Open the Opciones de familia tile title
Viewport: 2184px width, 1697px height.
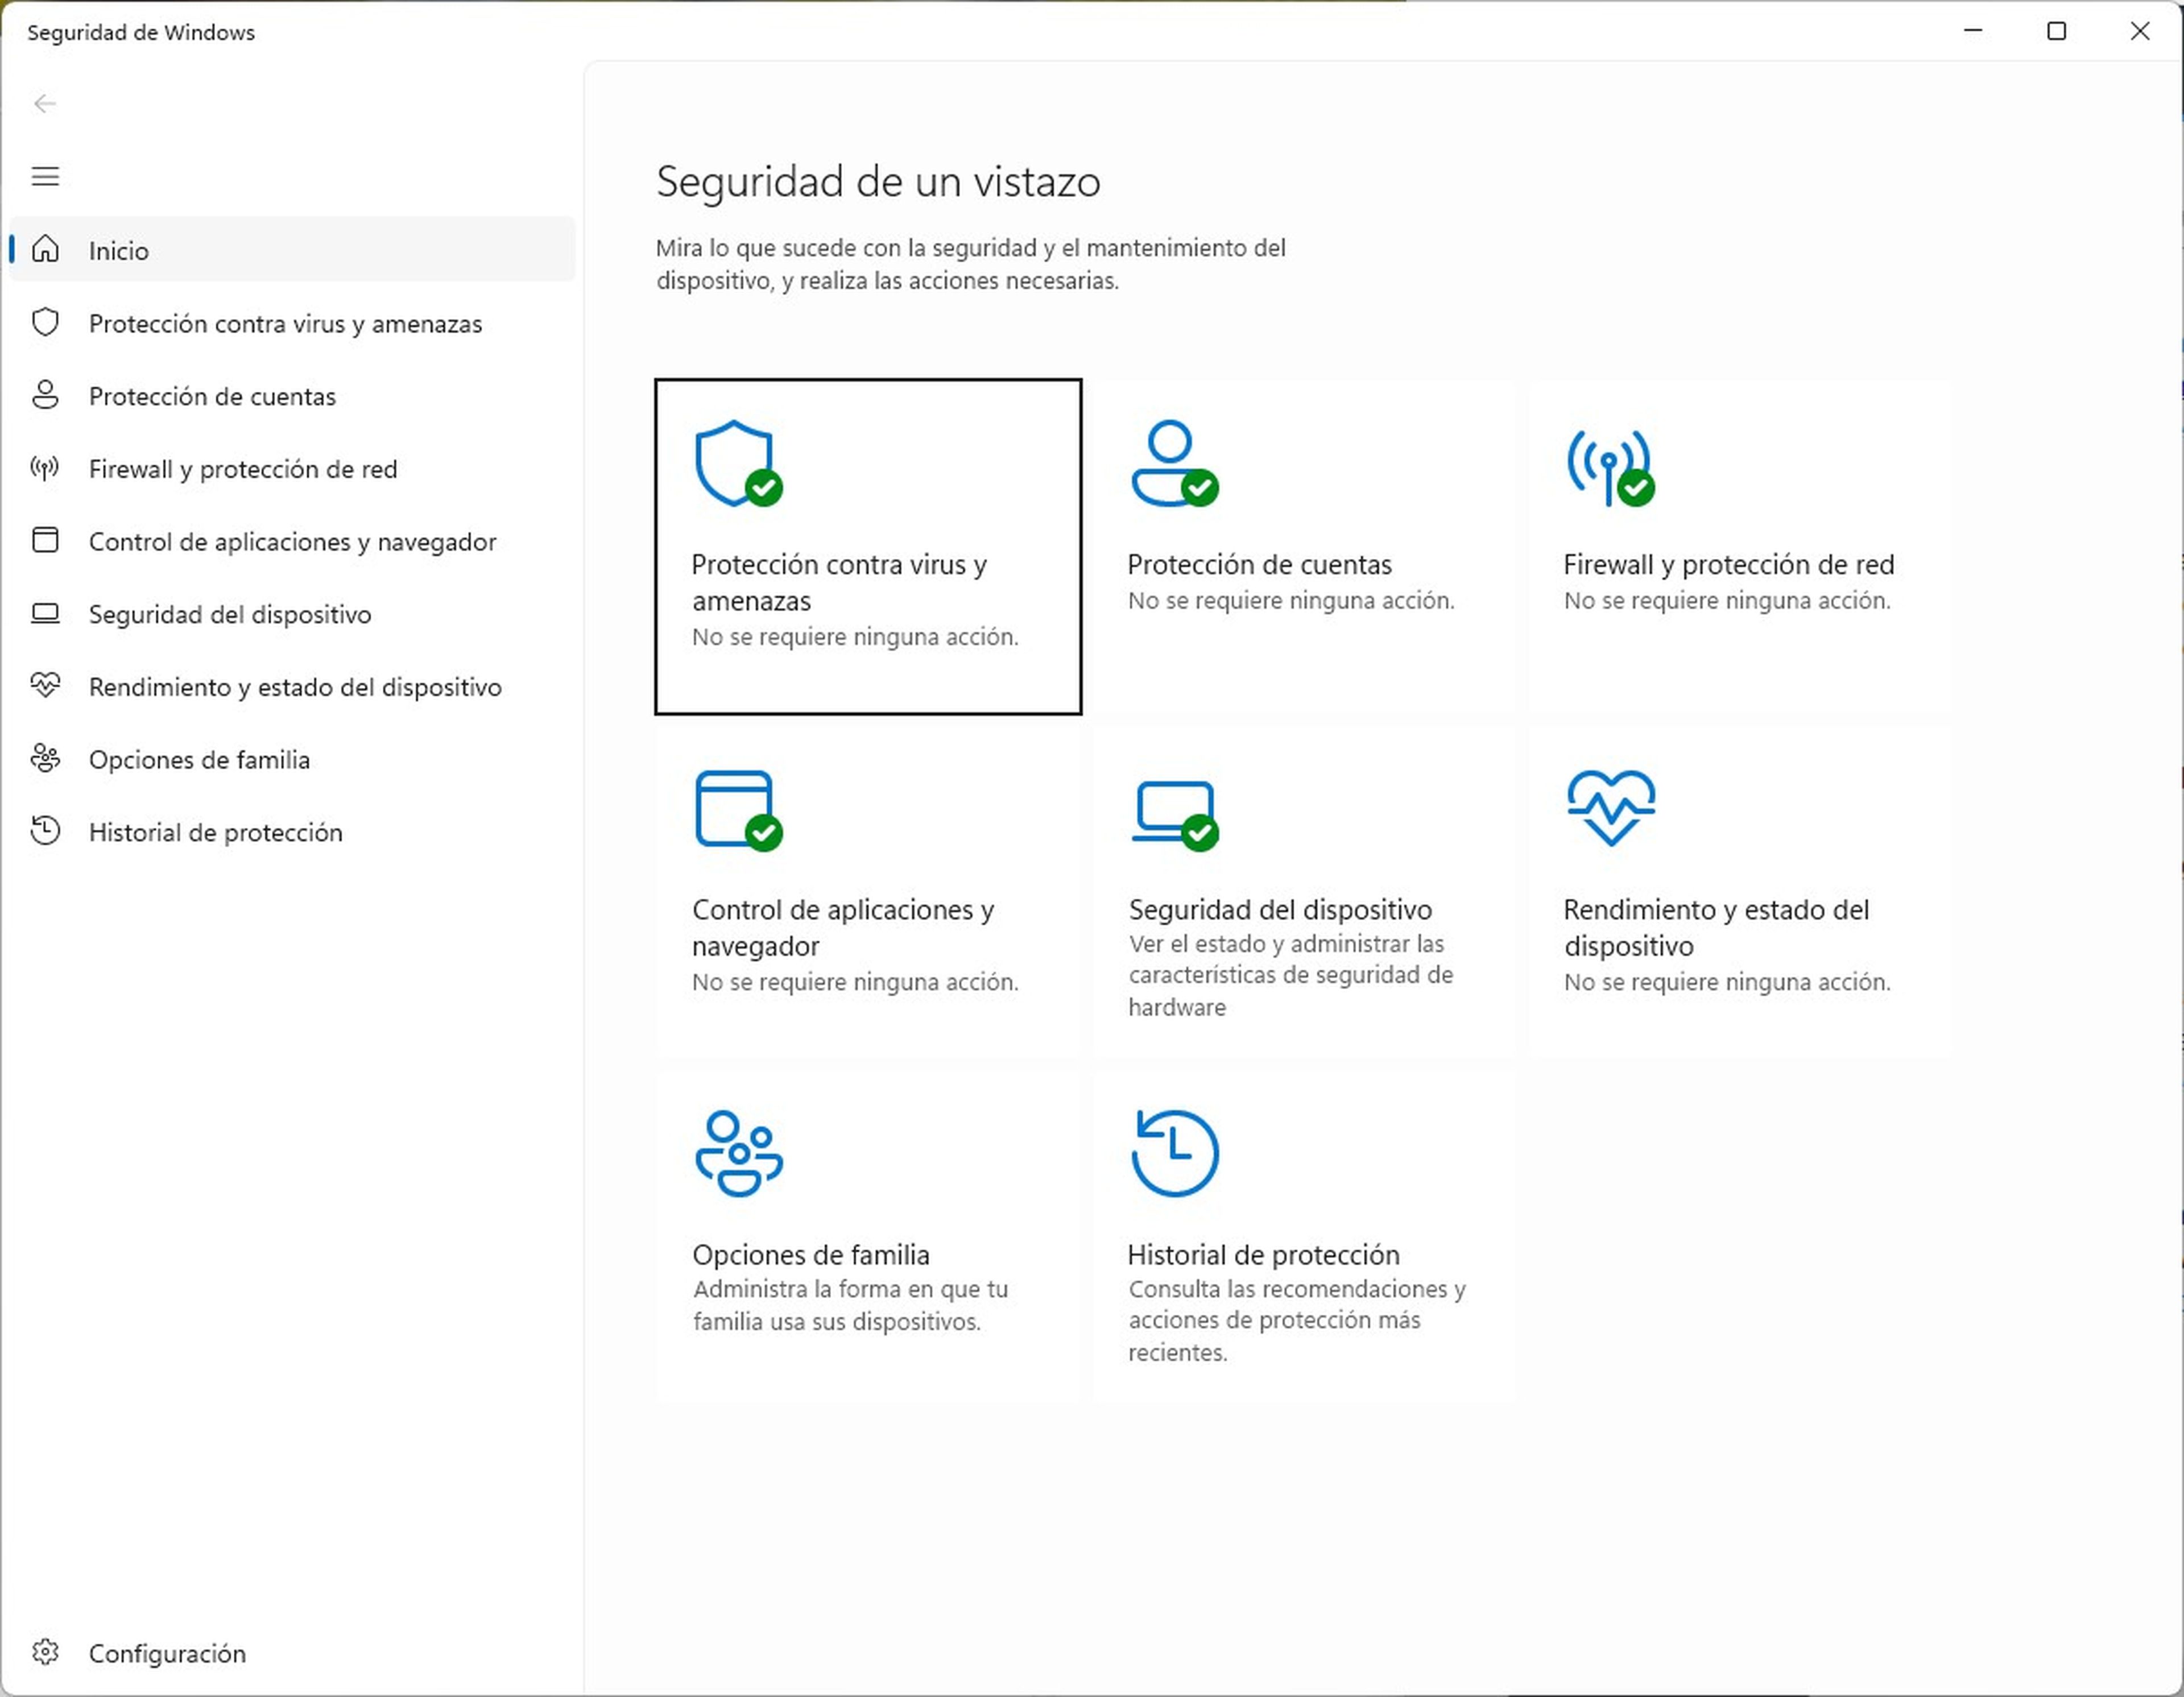811,1255
